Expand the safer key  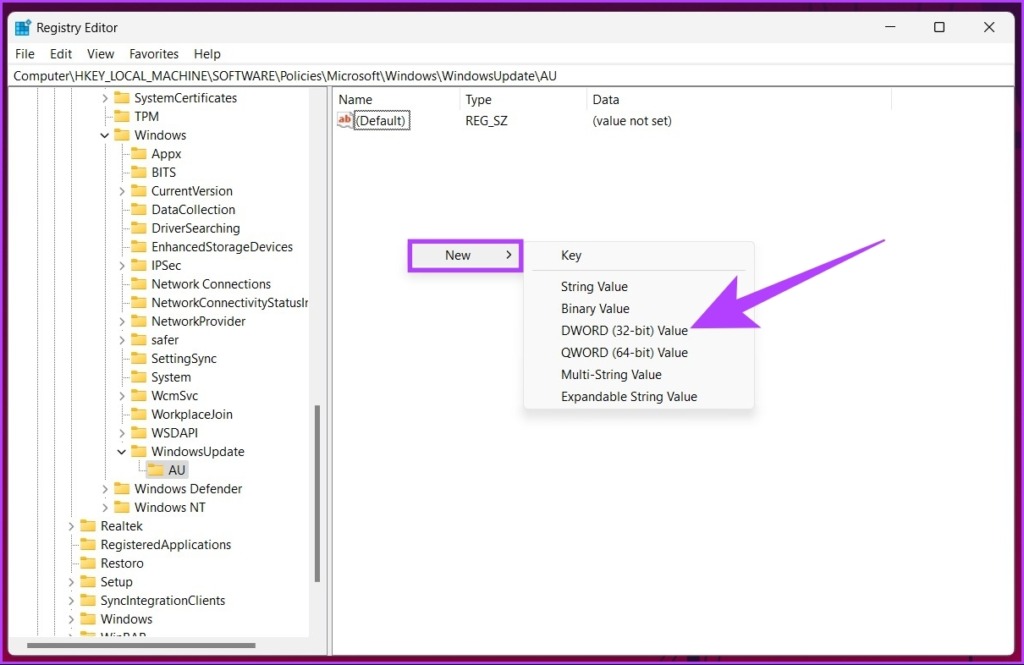[121, 340]
